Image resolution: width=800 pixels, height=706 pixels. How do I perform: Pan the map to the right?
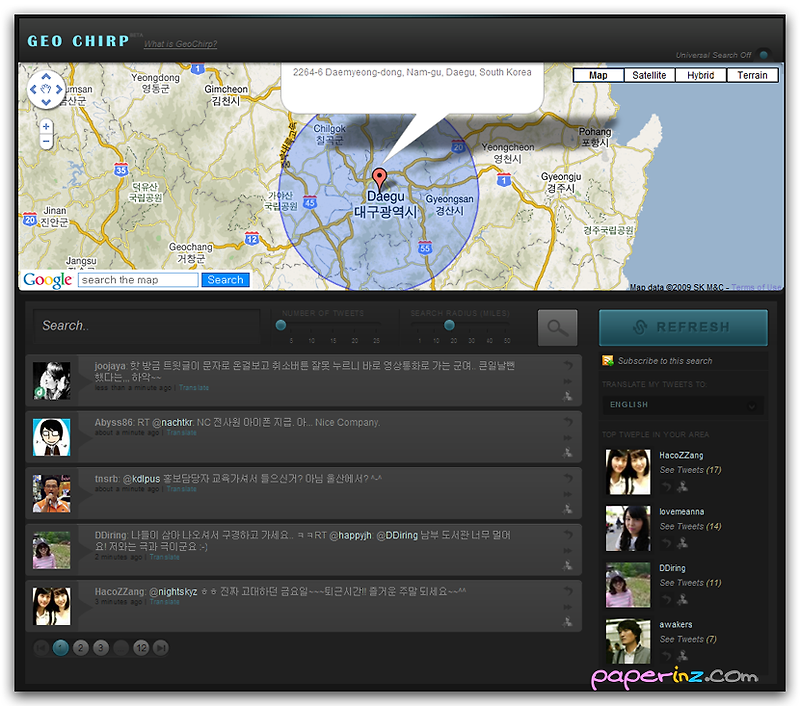coord(59,89)
